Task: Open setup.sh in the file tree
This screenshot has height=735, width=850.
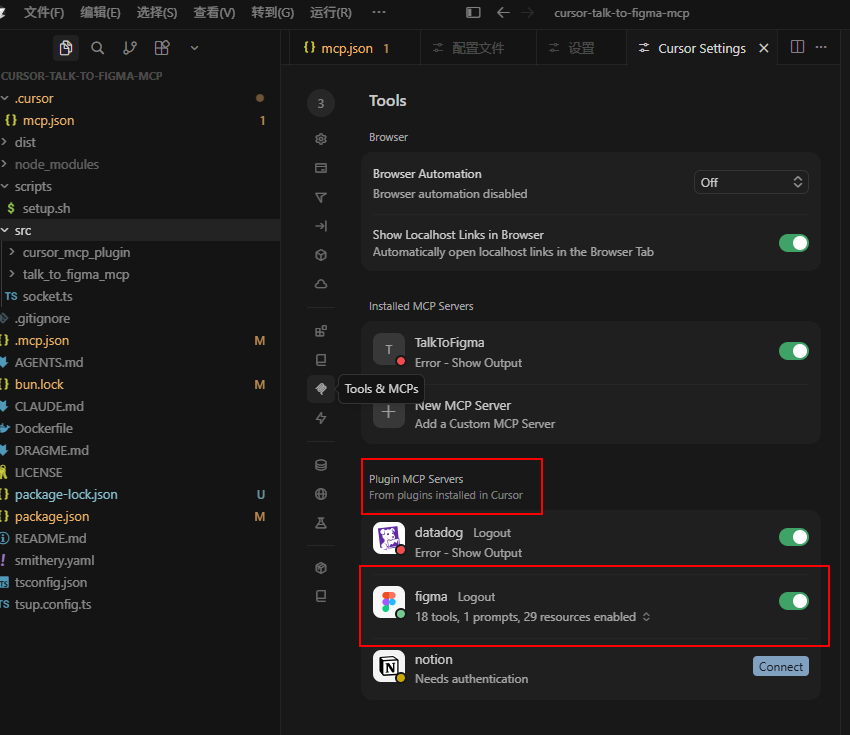Action: (140, 209)
